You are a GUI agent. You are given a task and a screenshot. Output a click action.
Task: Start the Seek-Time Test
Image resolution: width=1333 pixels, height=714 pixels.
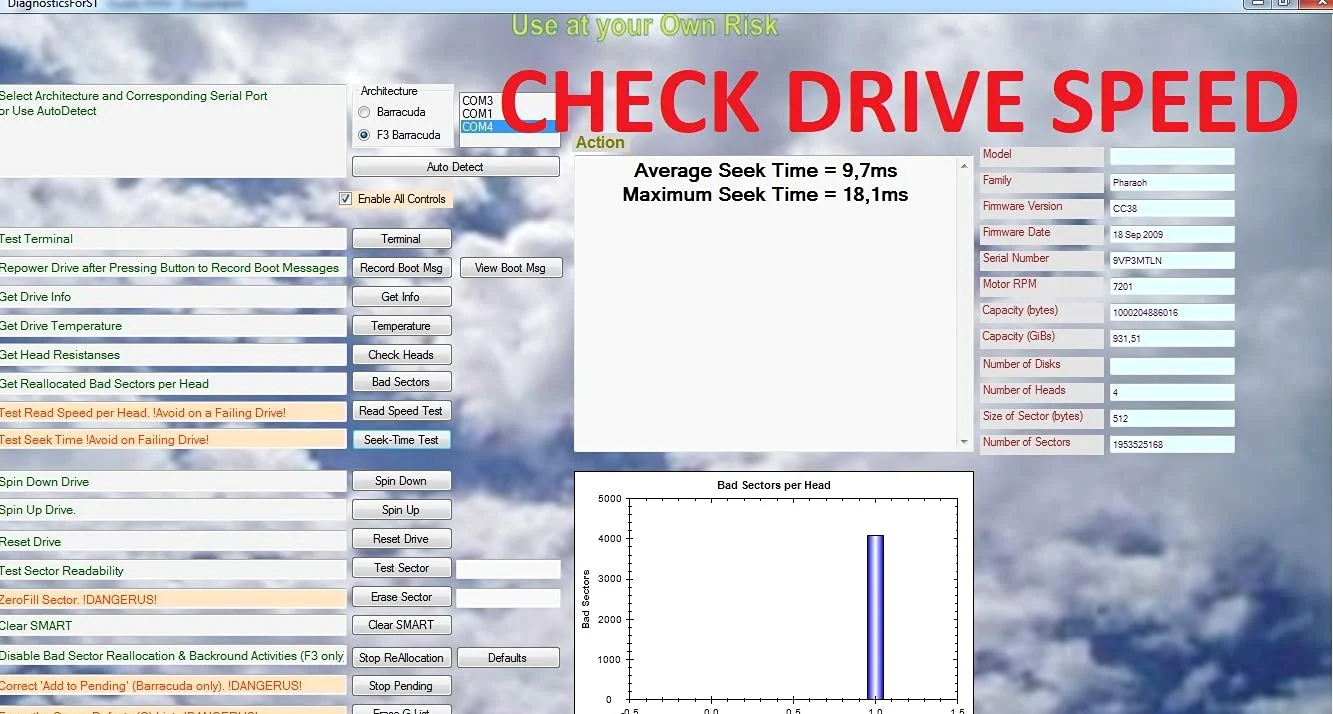(401, 440)
